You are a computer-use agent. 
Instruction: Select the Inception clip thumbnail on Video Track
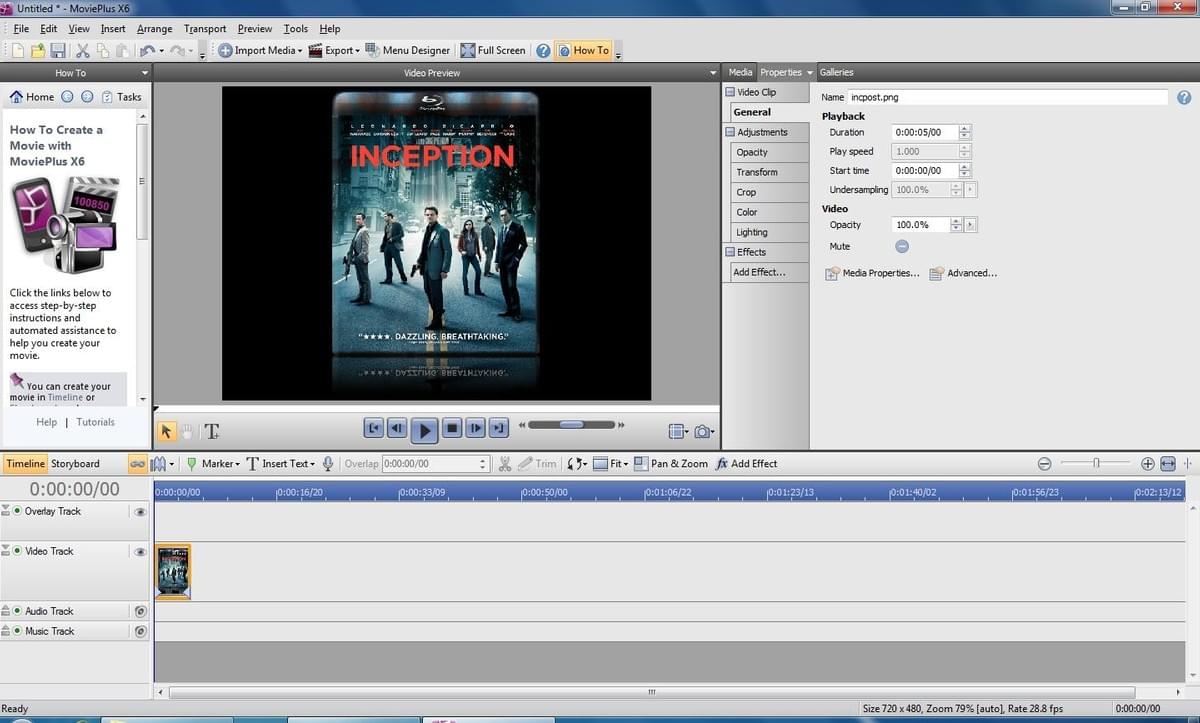point(173,571)
